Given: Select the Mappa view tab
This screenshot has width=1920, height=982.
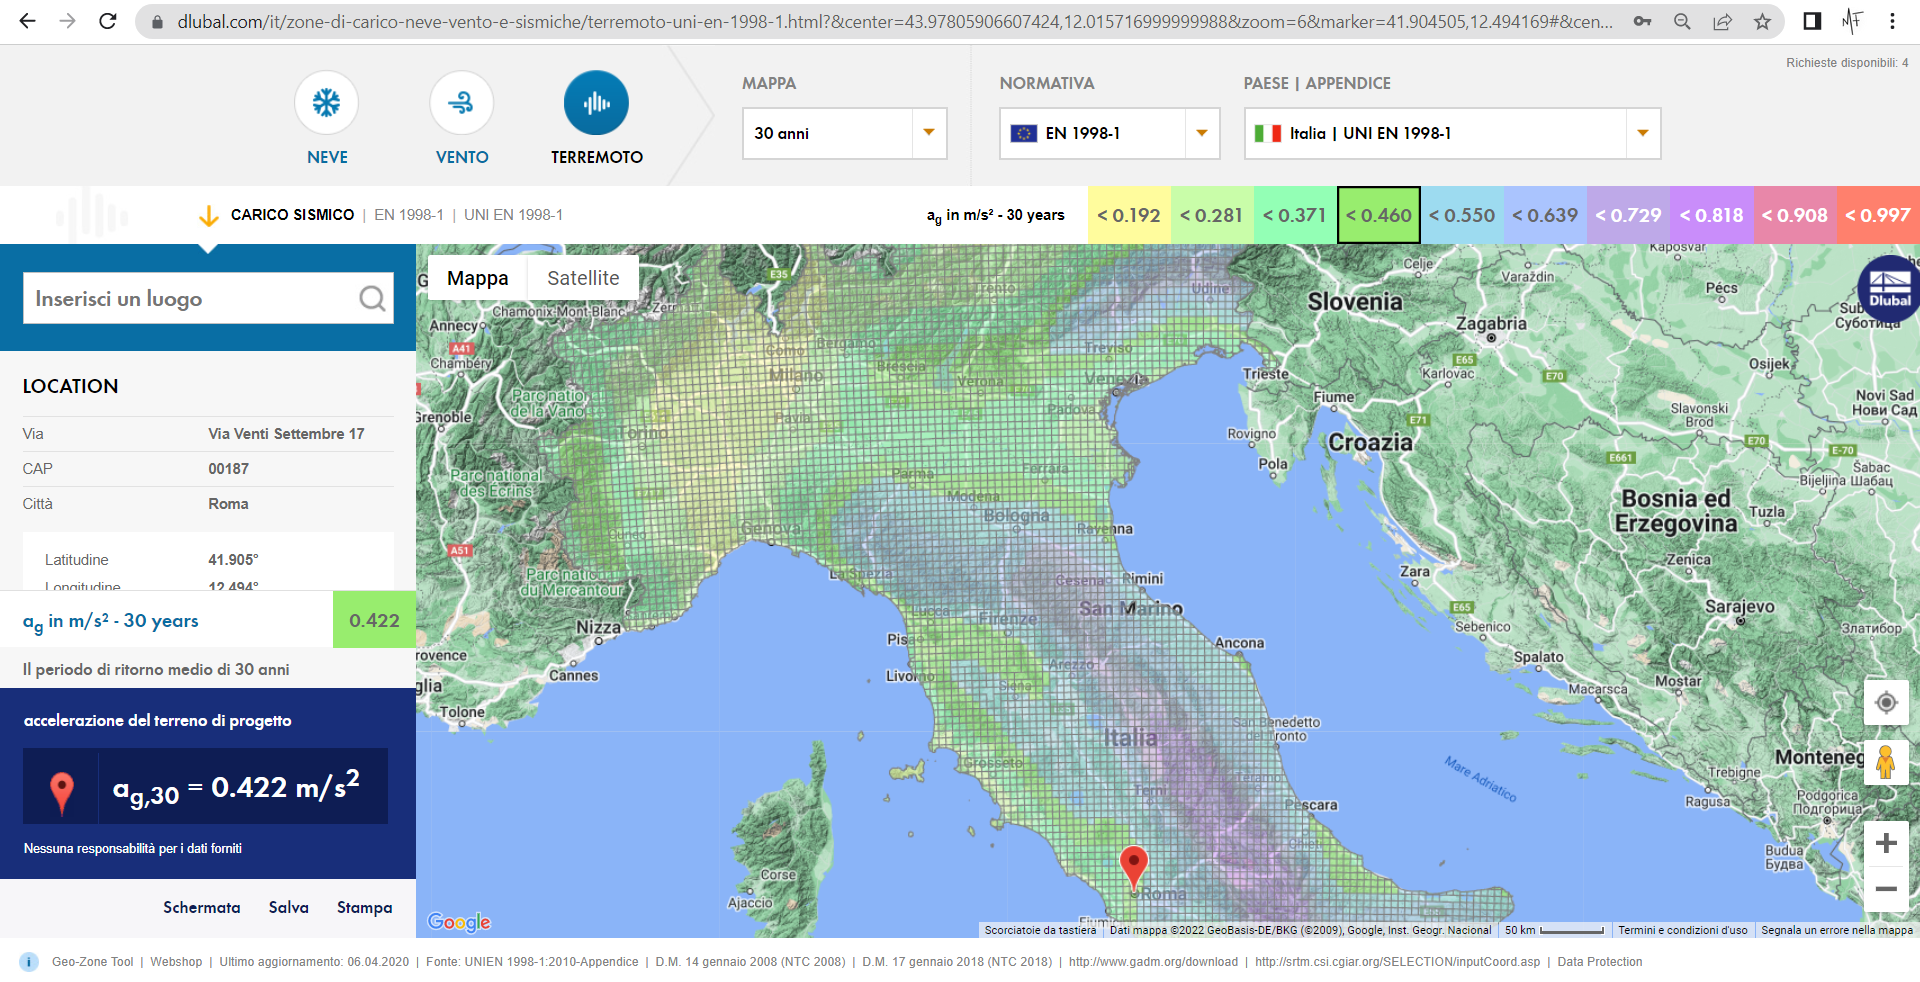Looking at the screenshot, I should tap(477, 277).
